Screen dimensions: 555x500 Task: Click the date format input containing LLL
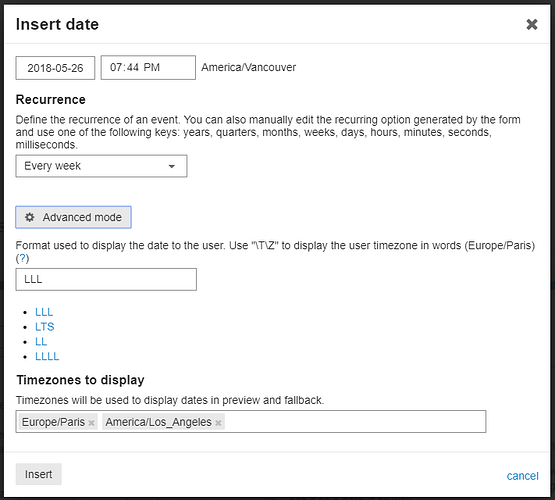point(106,280)
